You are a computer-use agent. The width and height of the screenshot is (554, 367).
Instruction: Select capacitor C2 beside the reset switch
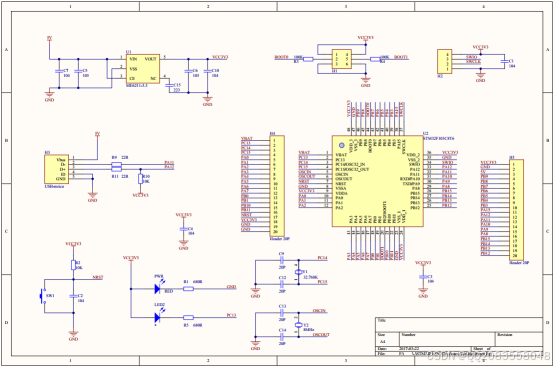[x=73, y=296]
